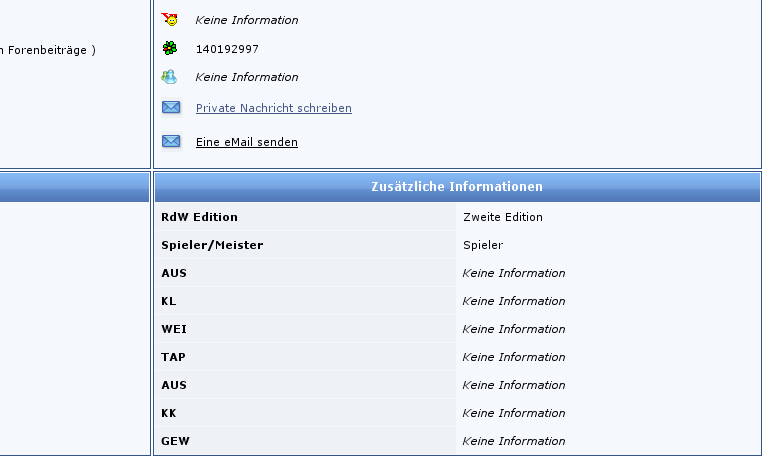This screenshot has height=460, width=765.
Task: Click the envelope icon beside Eine eMail senden
Action: (171, 142)
